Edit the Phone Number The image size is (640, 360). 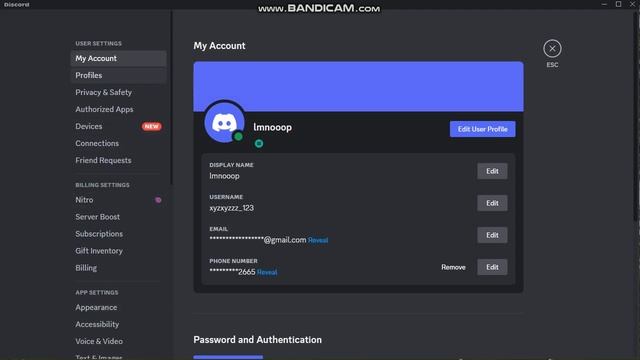click(x=492, y=267)
